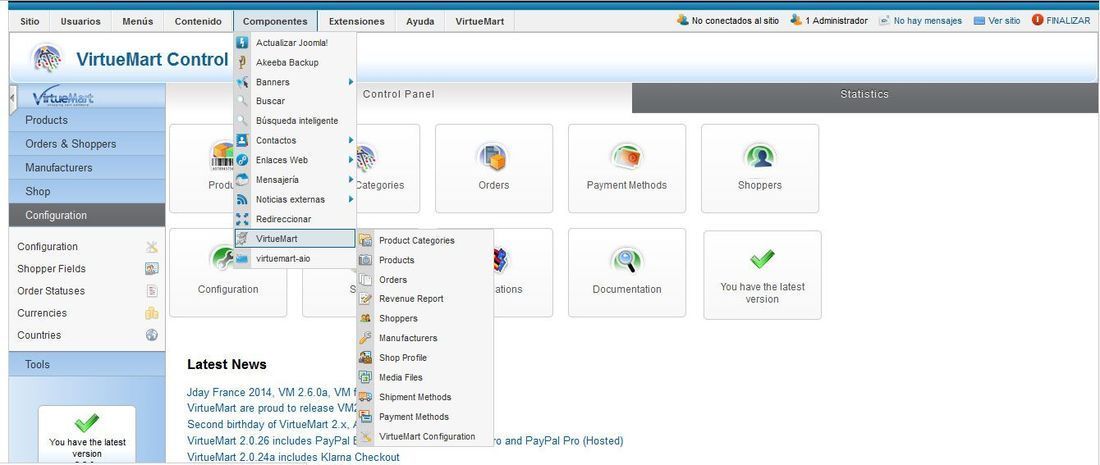Open the Ayuda menu
Viewport: 1100px width, 465px height.
[420, 22]
